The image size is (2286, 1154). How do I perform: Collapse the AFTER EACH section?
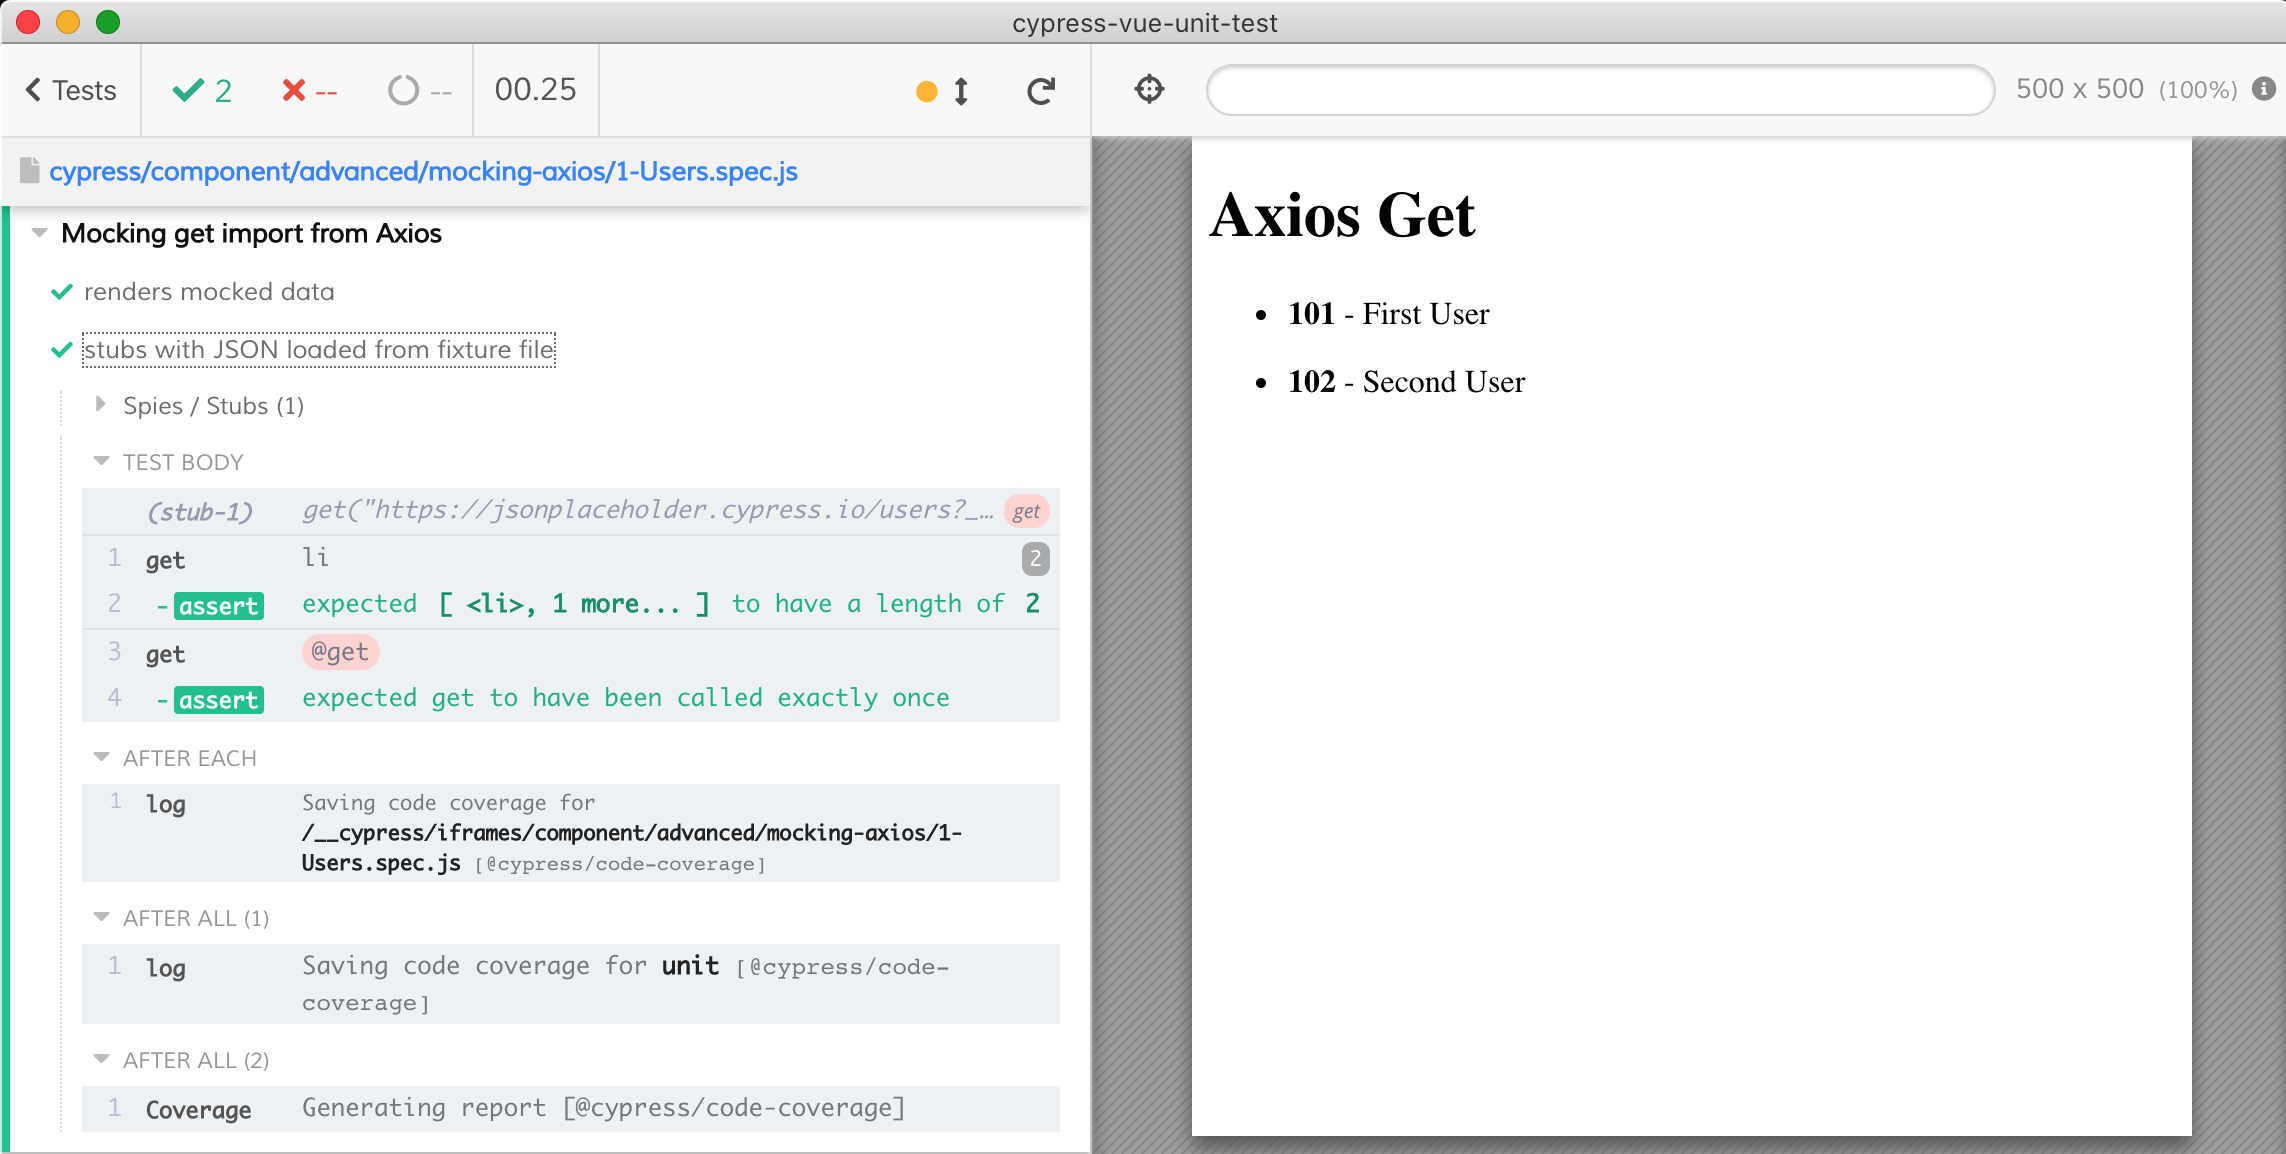101,757
